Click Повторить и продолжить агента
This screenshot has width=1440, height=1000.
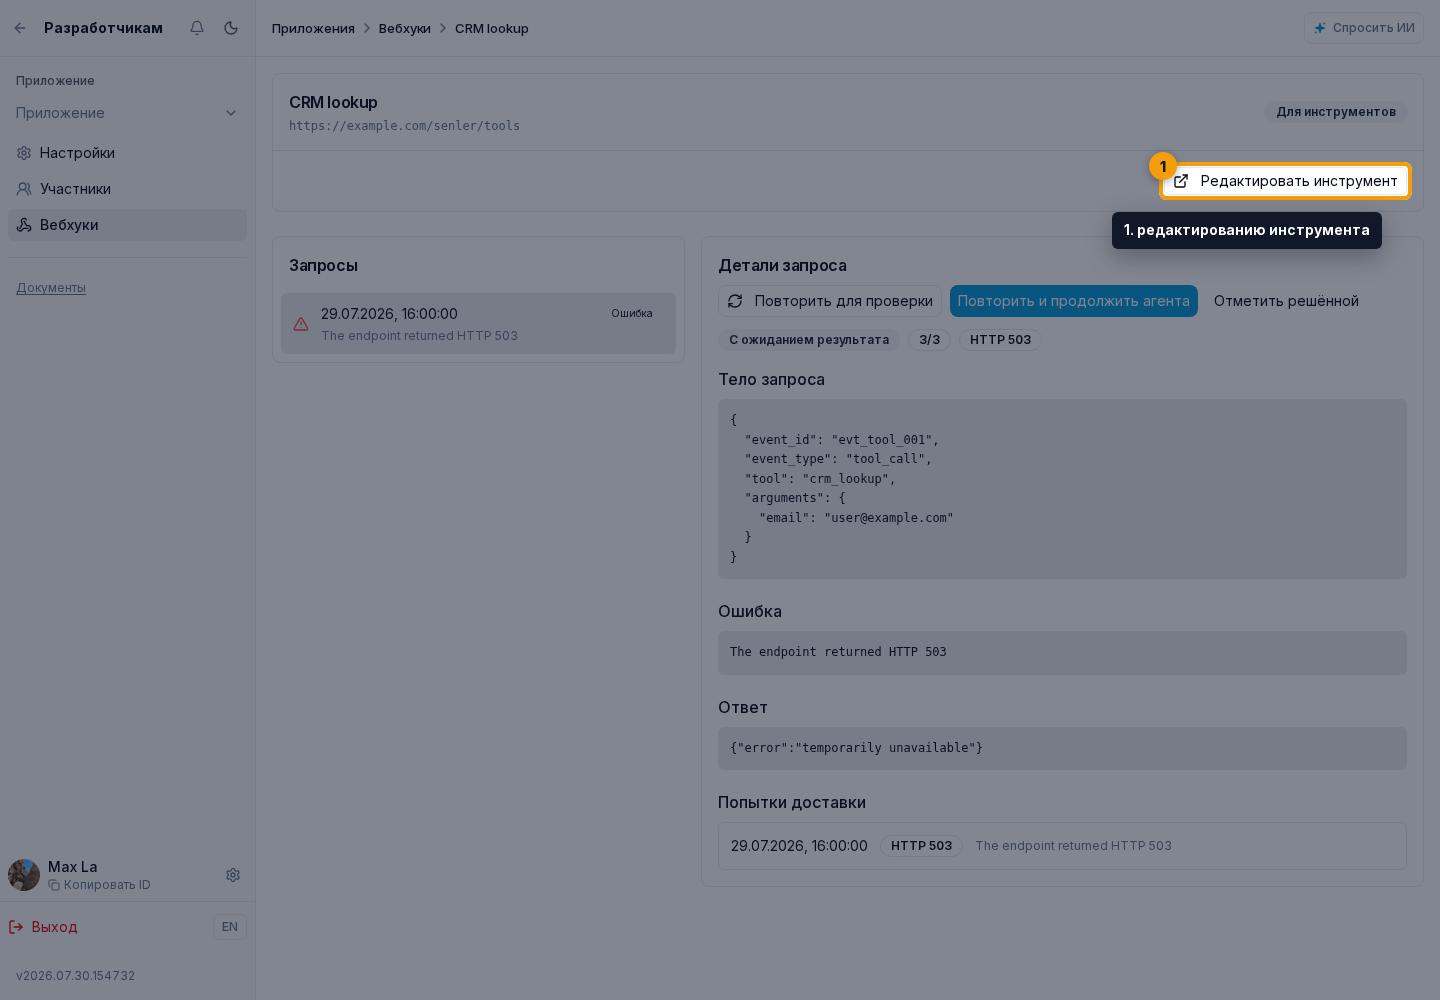click(1074, 301)
